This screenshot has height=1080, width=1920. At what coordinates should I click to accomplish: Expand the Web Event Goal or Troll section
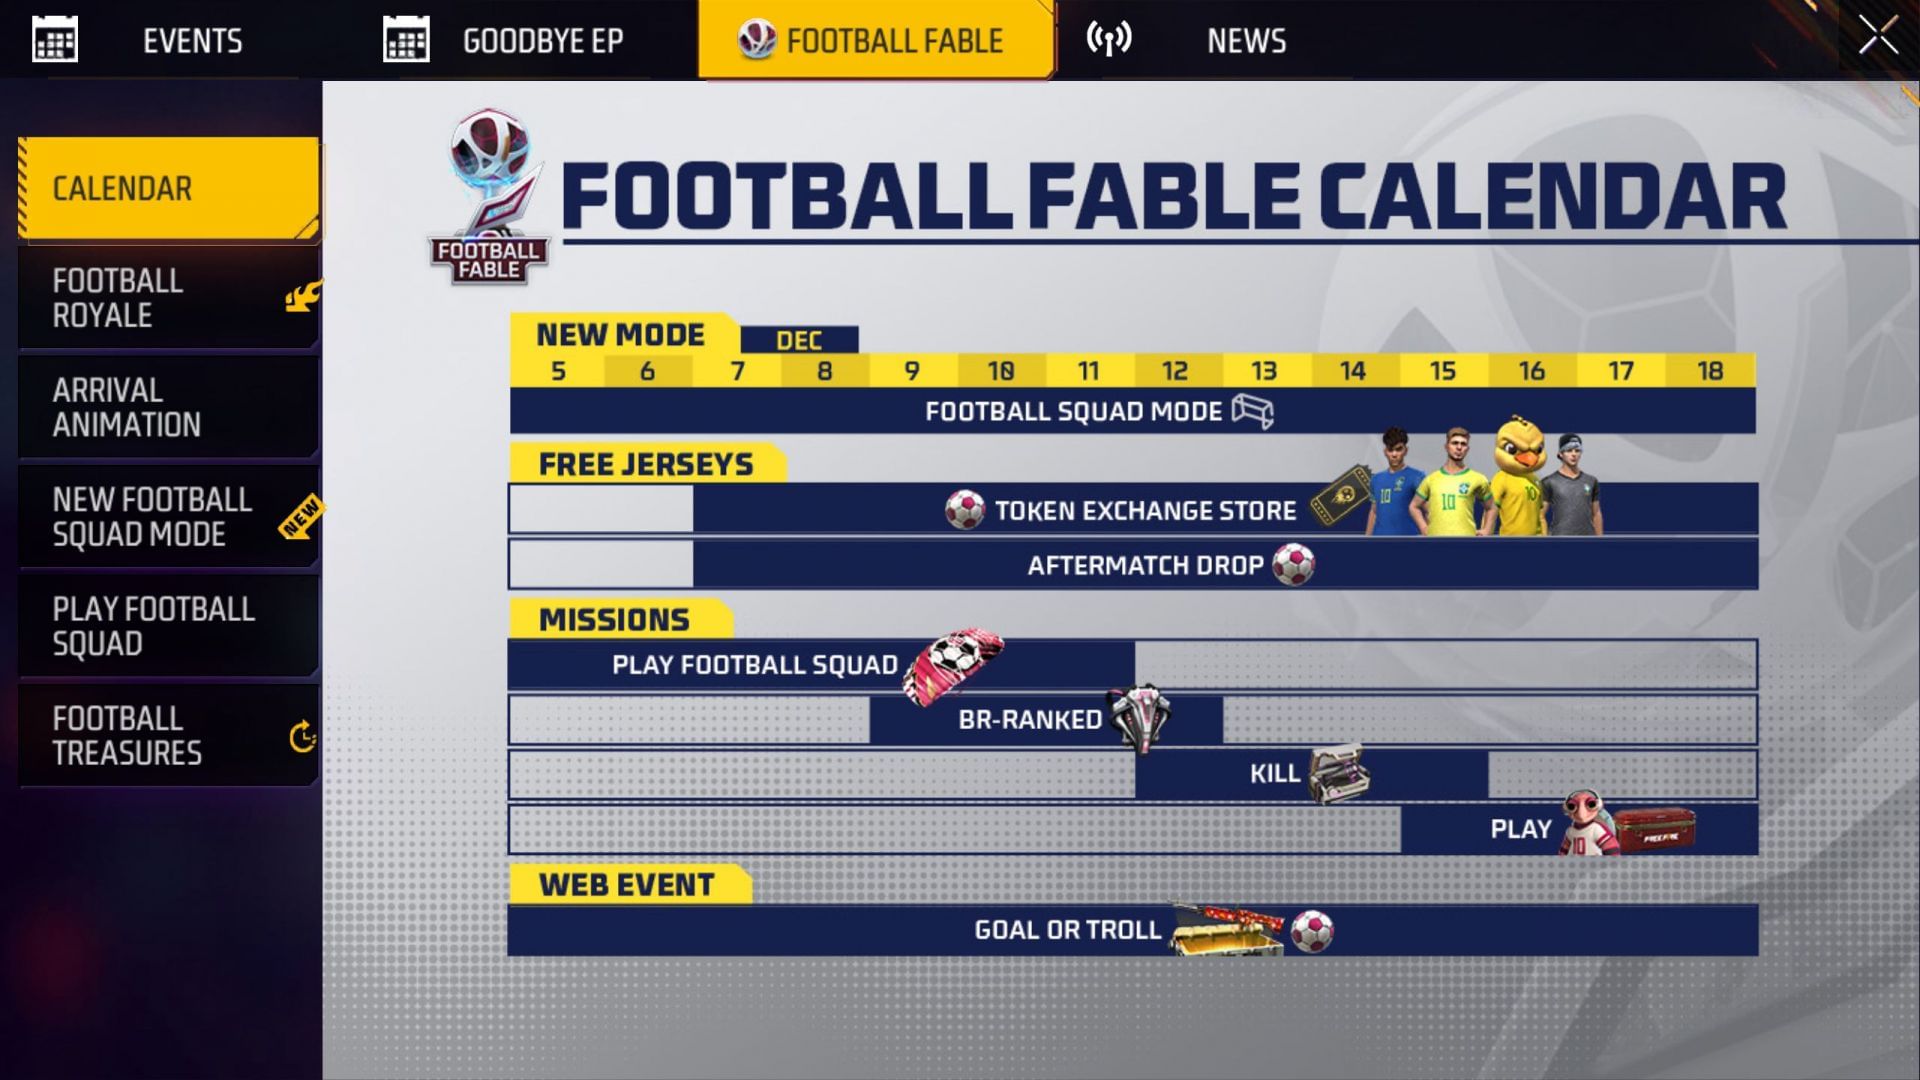1130,928
